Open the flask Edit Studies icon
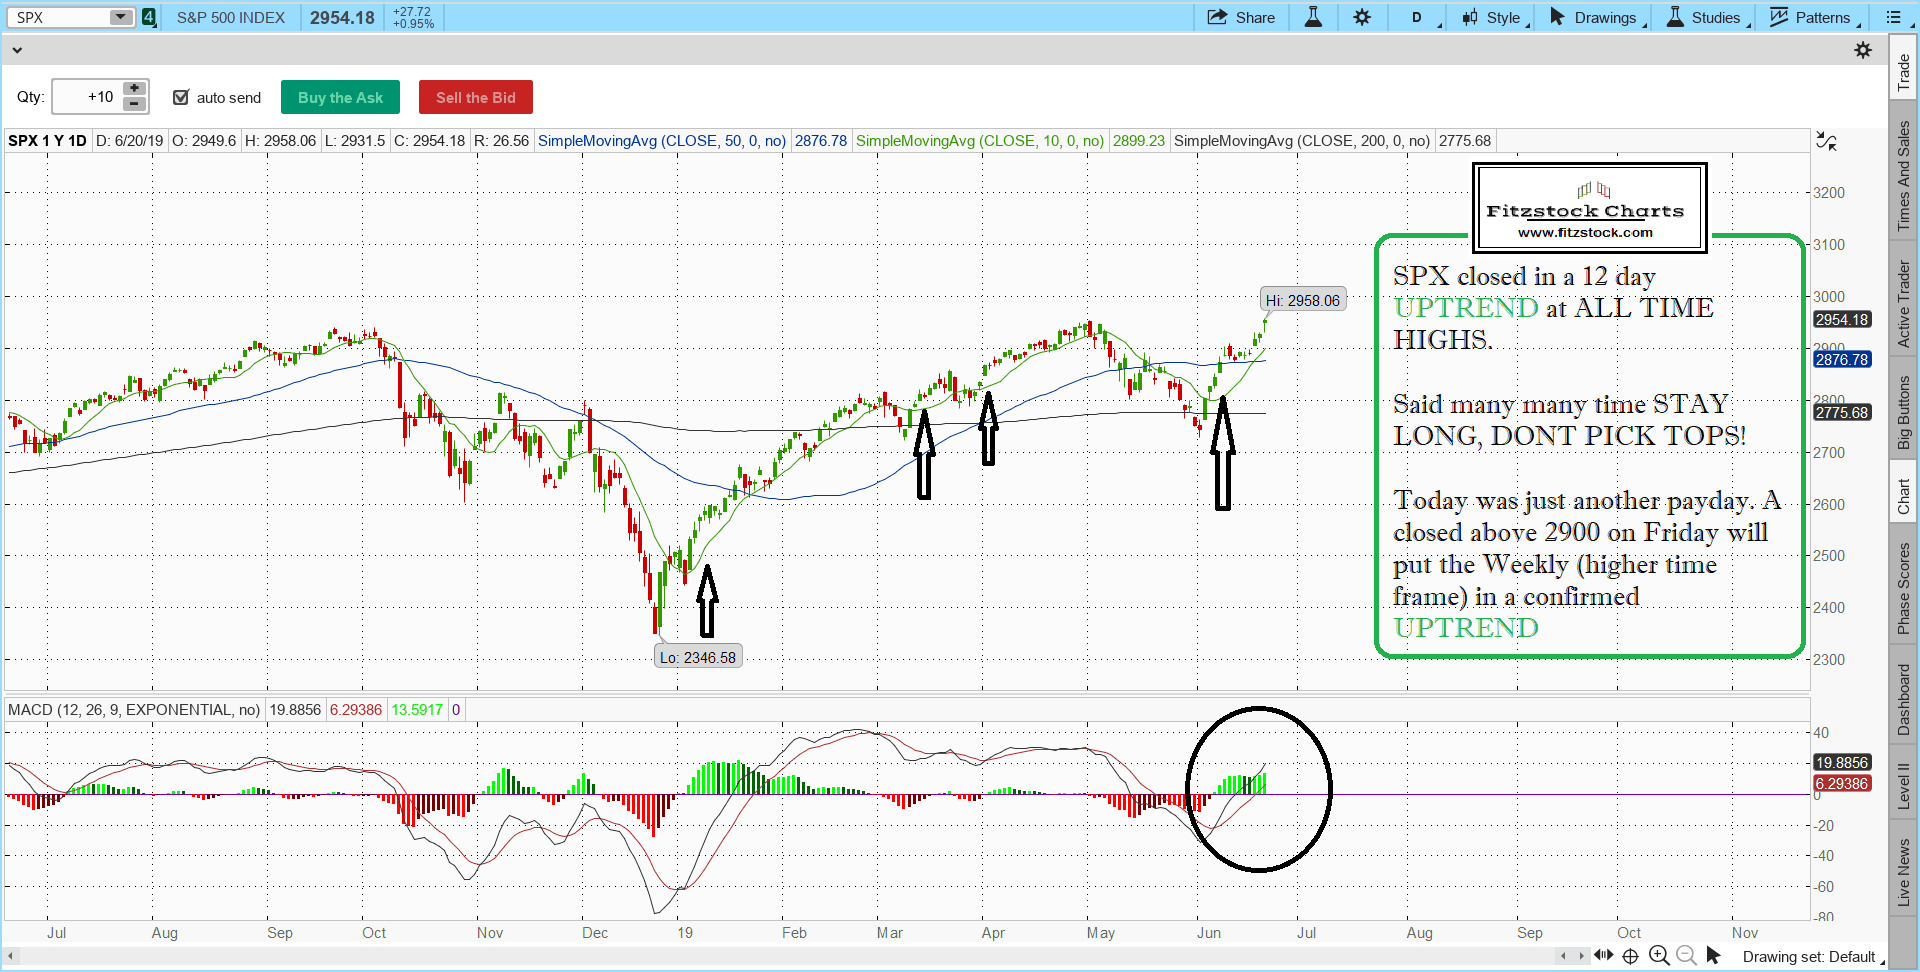Image resolution: width=1920 pixels, height=972 pixels. (1313, 17)
